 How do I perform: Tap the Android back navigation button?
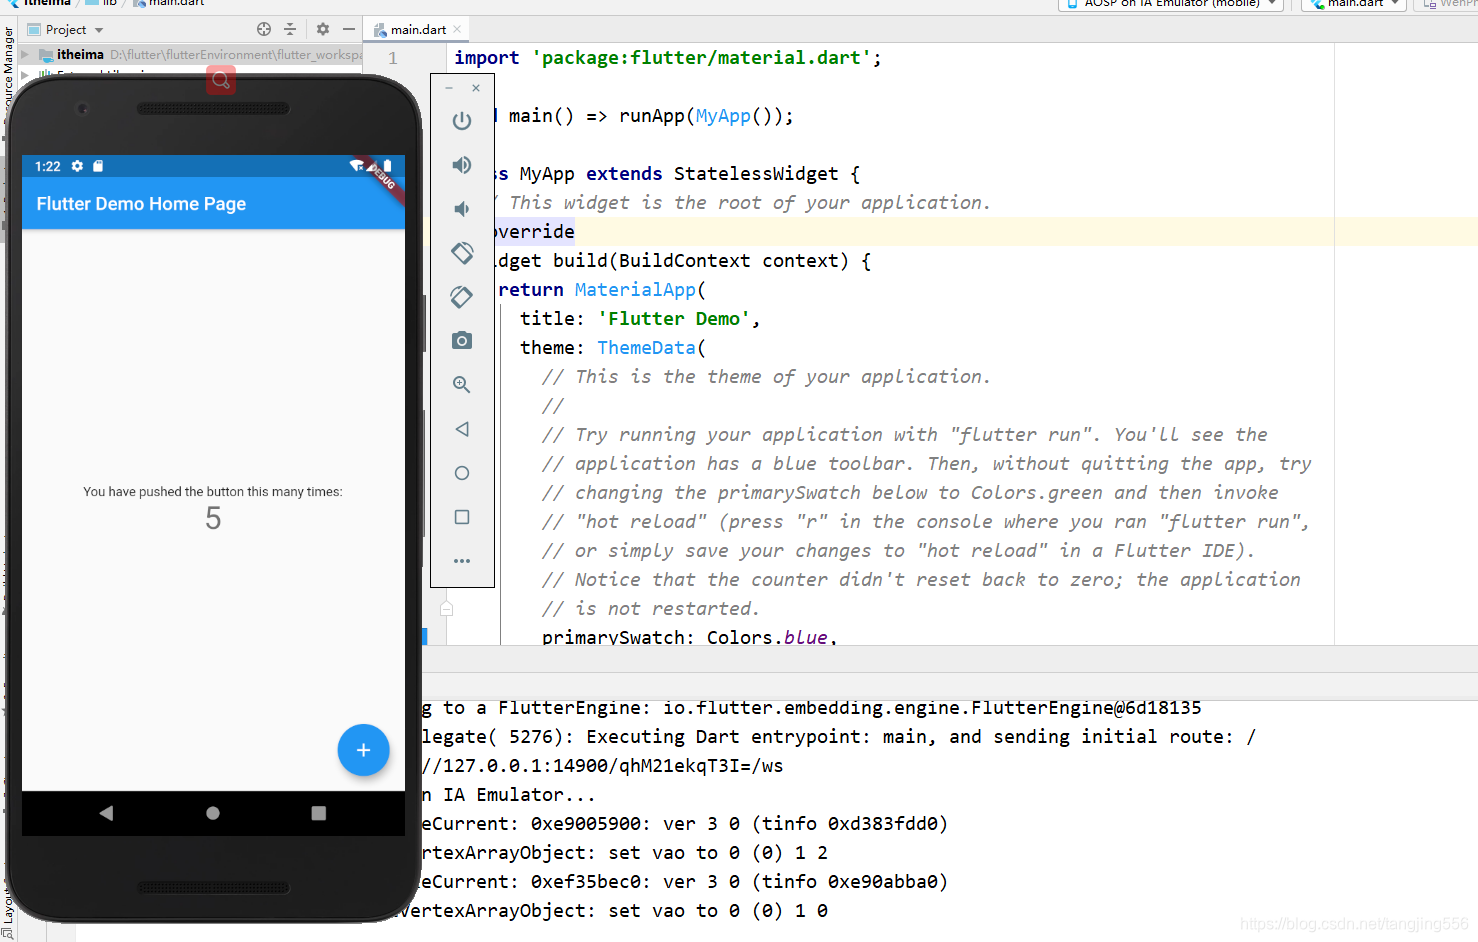click(106, 813)
